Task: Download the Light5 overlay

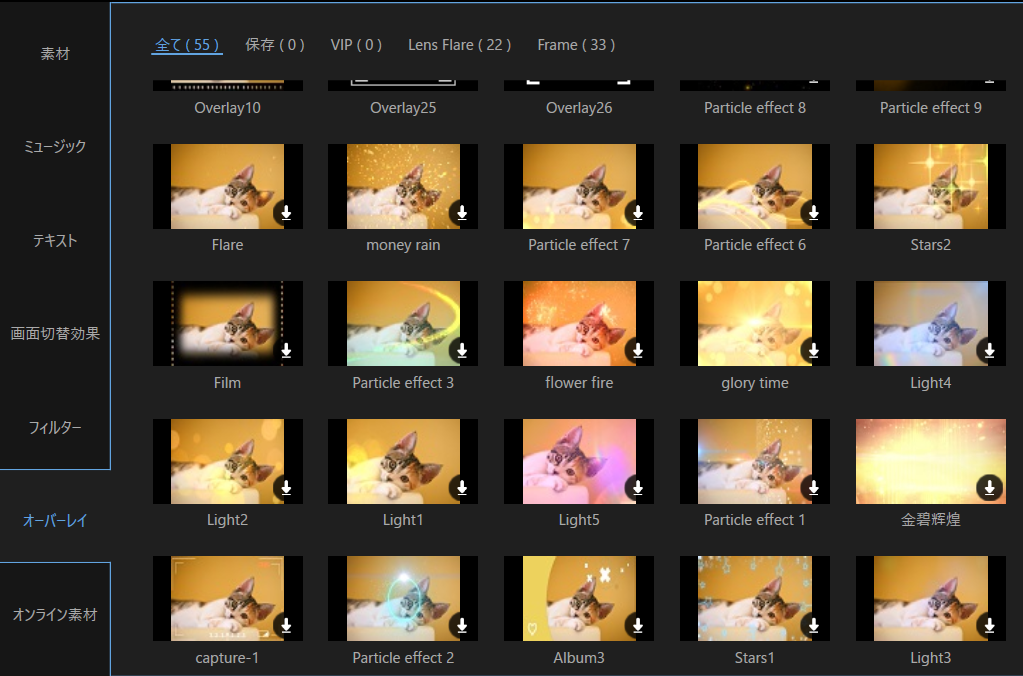Action: (637, 487)
